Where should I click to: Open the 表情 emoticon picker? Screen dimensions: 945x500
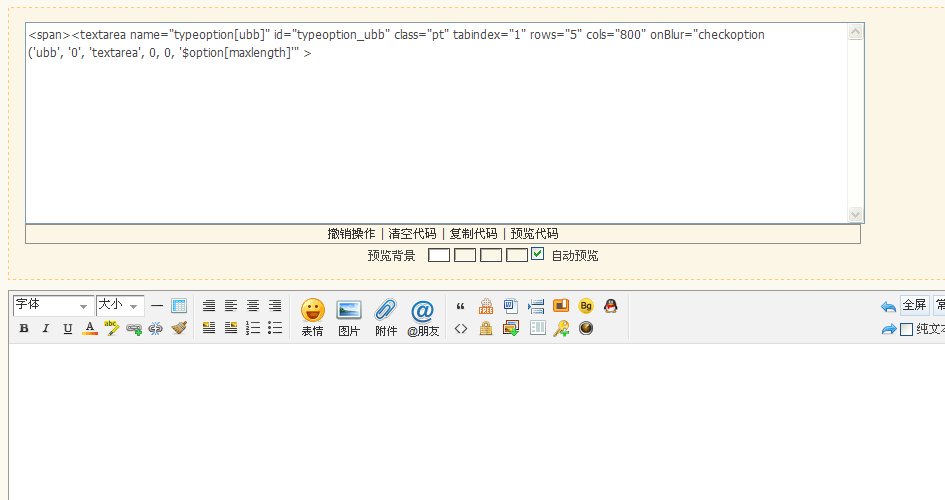coord(313,317)
